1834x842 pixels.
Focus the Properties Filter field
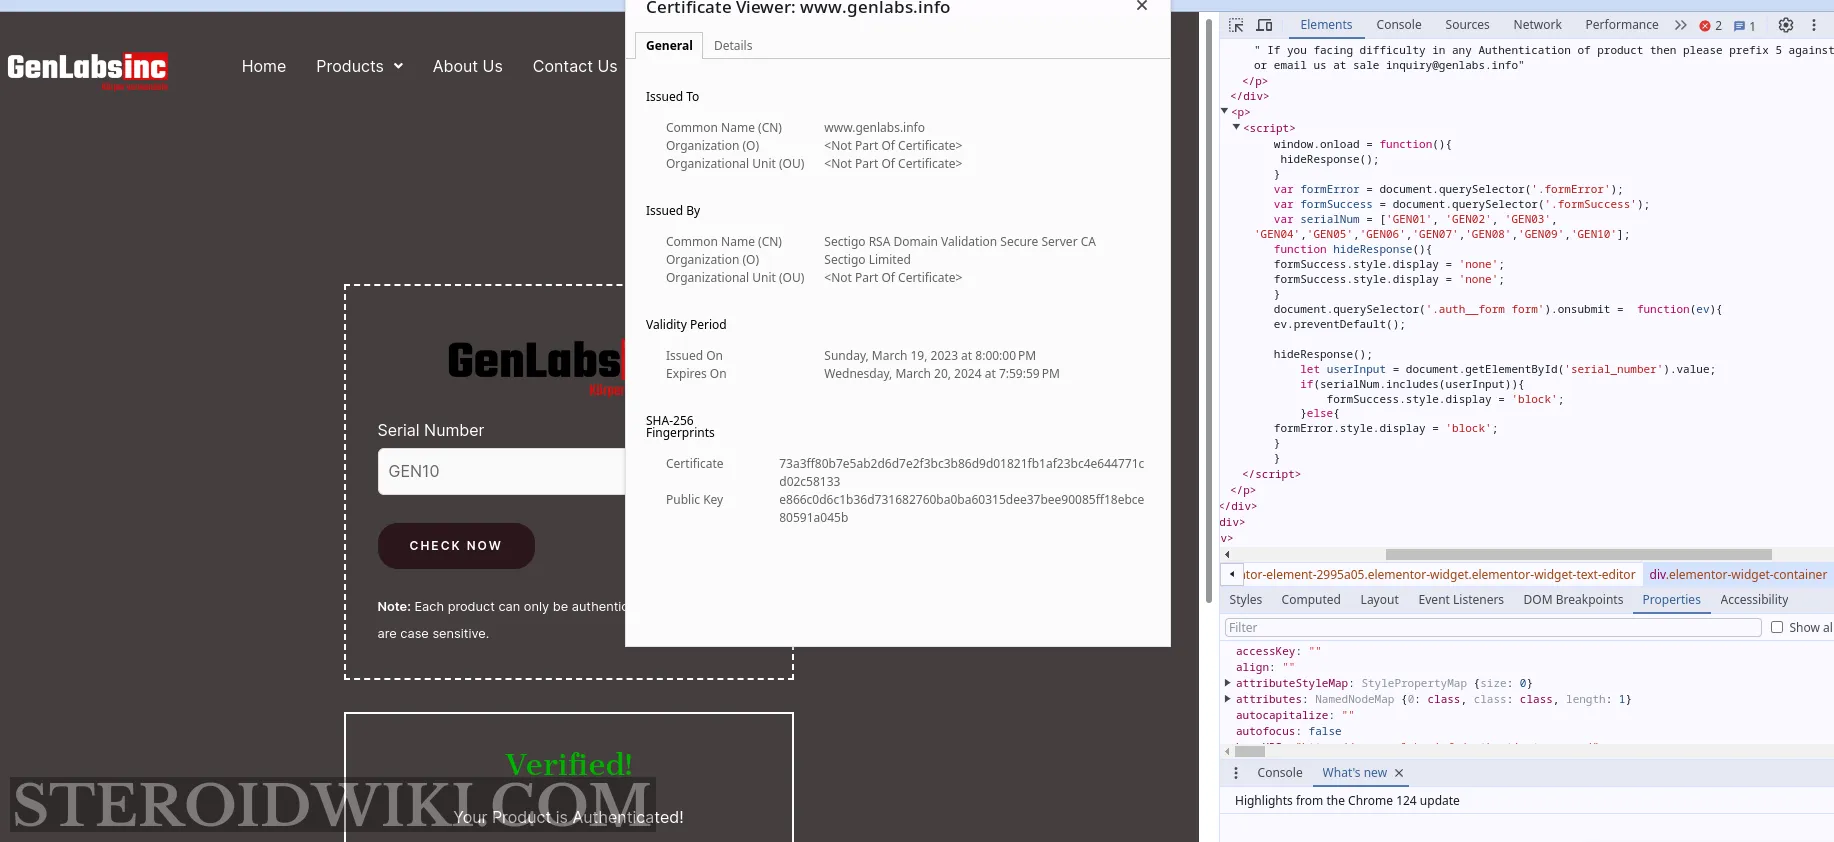[1493, 627]
